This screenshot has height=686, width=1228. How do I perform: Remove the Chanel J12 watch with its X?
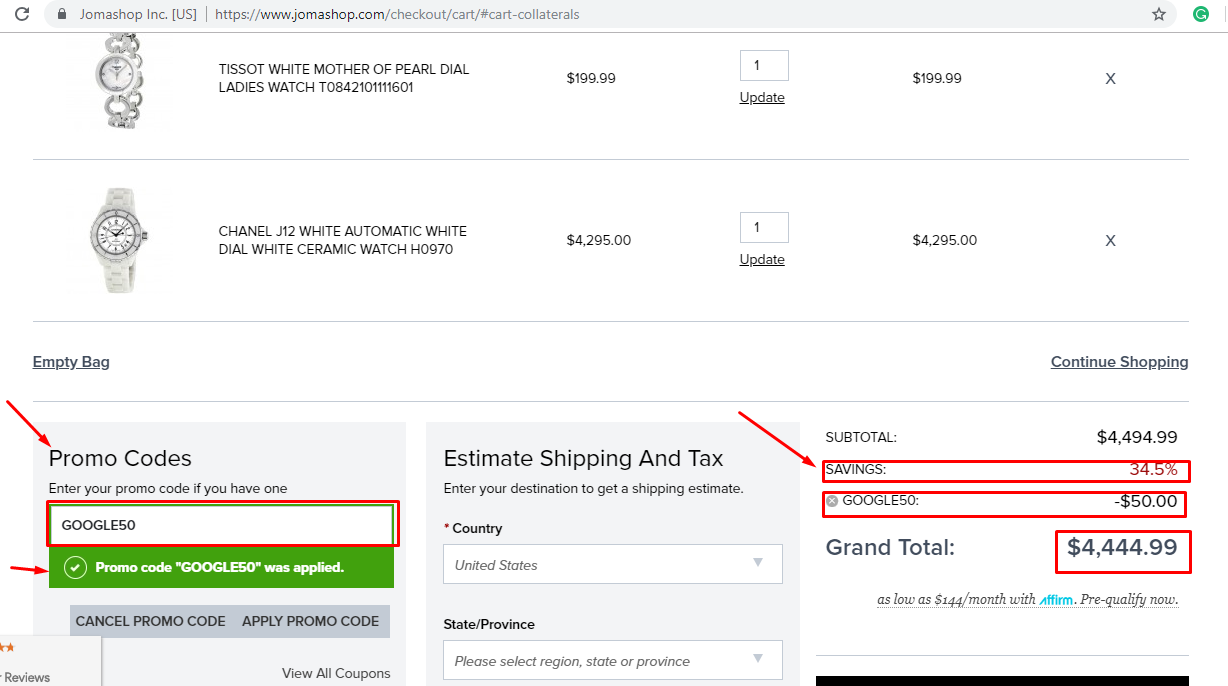tap(1110, 241)
